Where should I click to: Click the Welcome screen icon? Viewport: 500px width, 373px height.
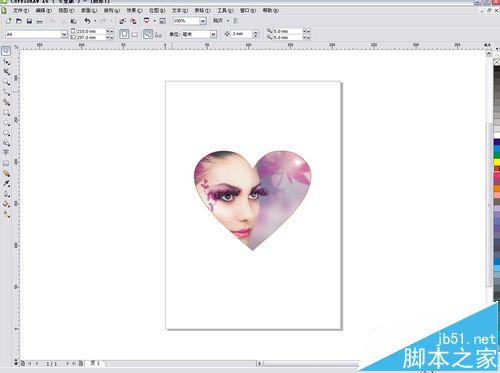click(x=163, y=21)
